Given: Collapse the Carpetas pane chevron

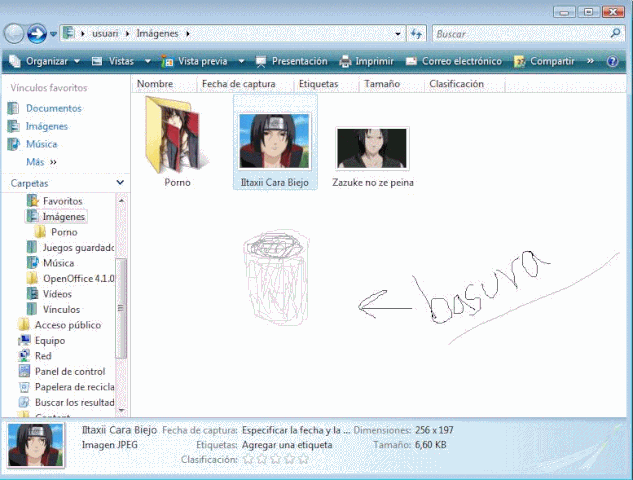Looking at the screenshot, I should 120,182.
